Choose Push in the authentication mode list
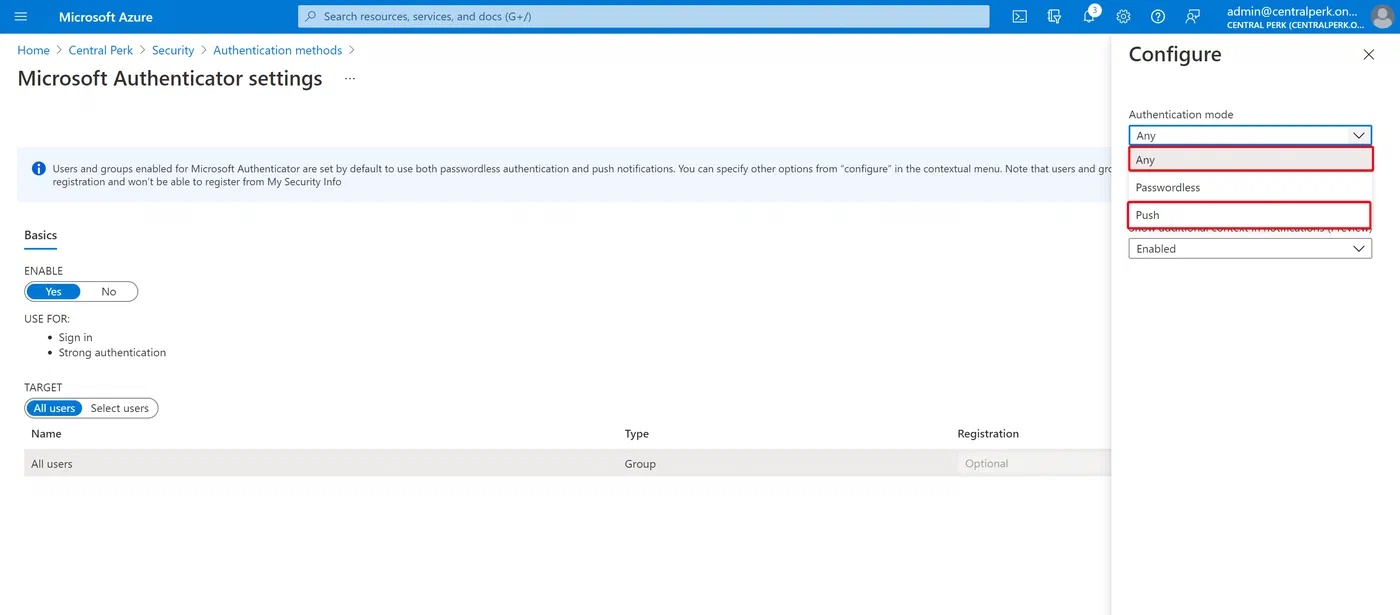 click(x=1250, y=215)
